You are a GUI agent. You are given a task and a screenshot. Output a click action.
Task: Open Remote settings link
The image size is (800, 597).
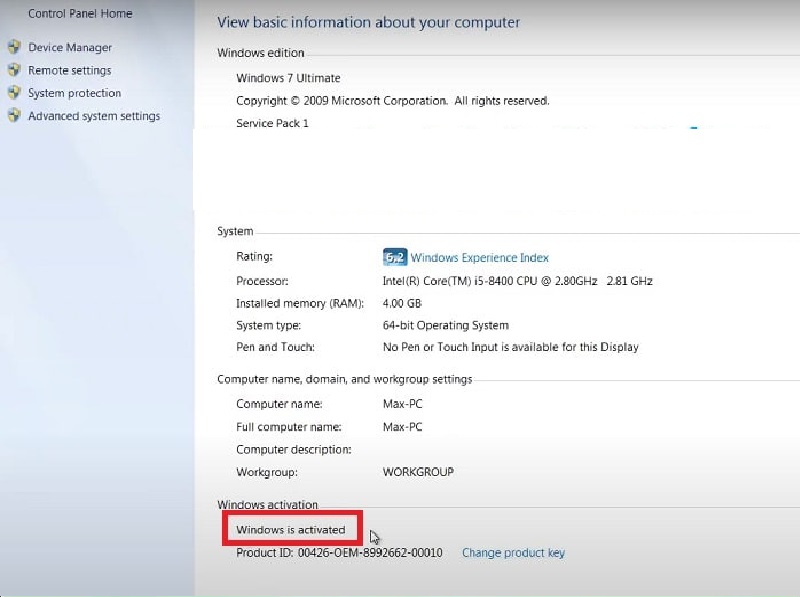(69, 70)
